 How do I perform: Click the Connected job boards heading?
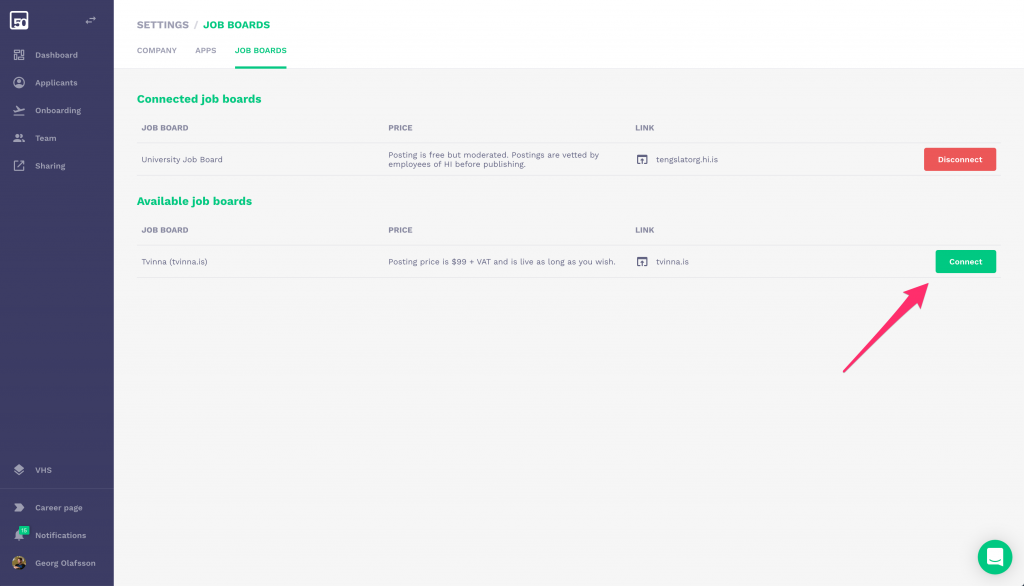[199, 99]
